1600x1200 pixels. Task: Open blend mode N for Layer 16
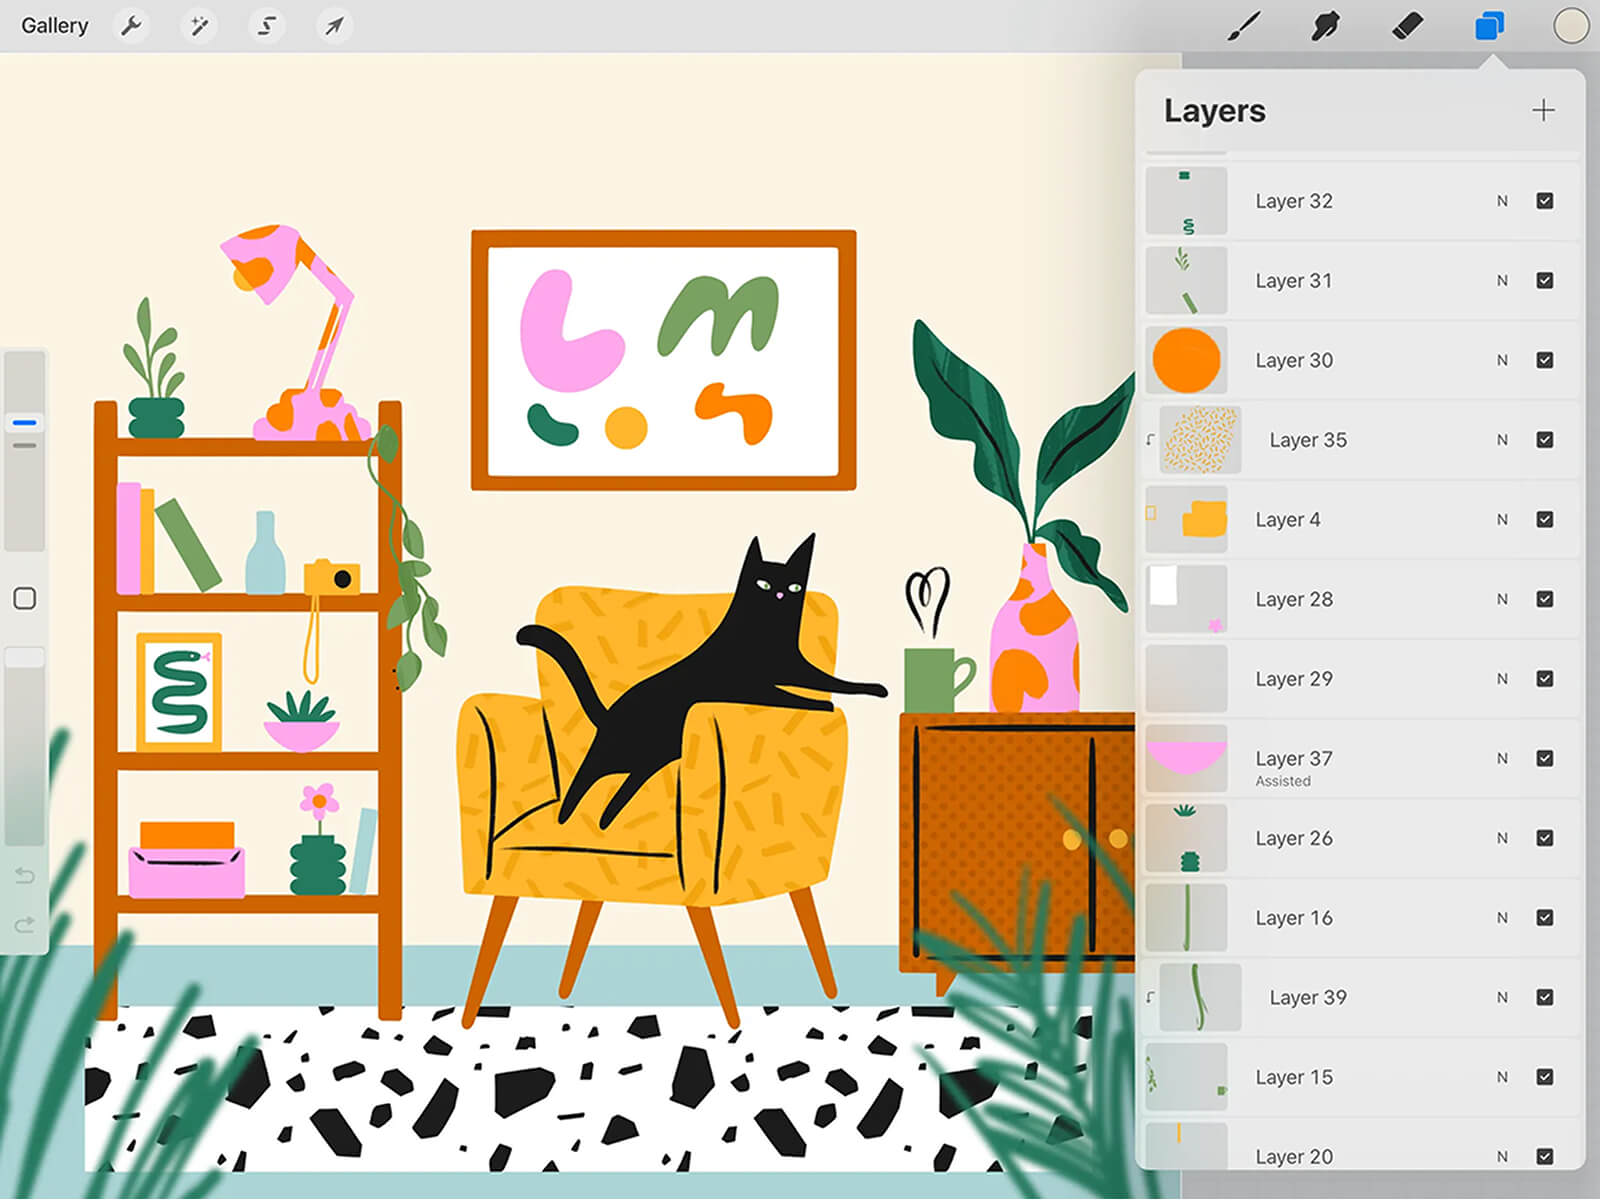coord(1502,918)
